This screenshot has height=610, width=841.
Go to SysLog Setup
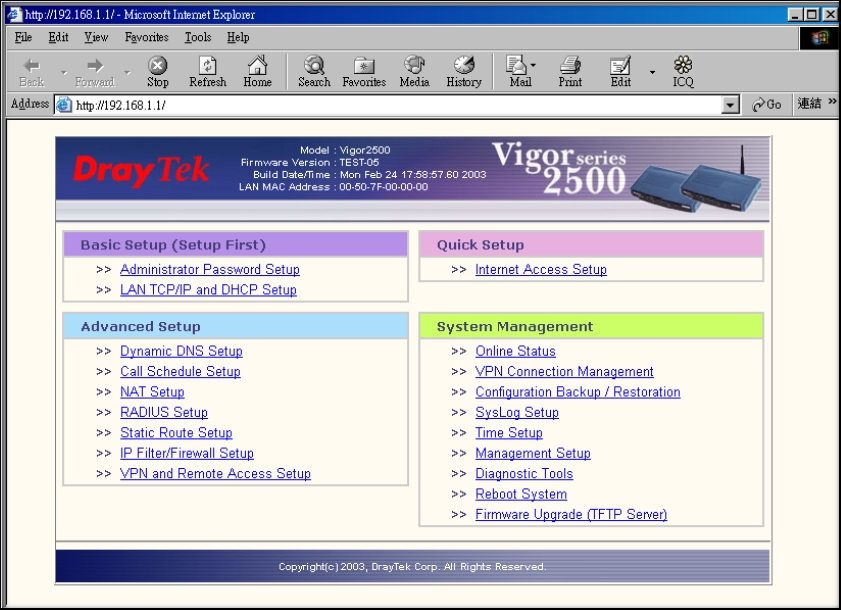(x=517, y=412)
